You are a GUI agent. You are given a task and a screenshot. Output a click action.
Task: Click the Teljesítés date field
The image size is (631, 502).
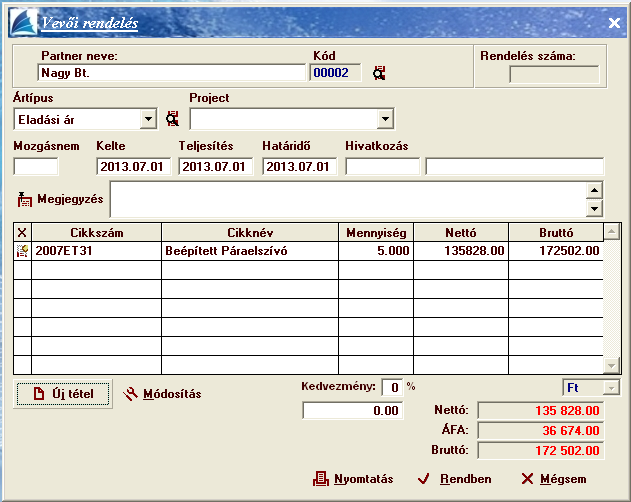point(216,166)
